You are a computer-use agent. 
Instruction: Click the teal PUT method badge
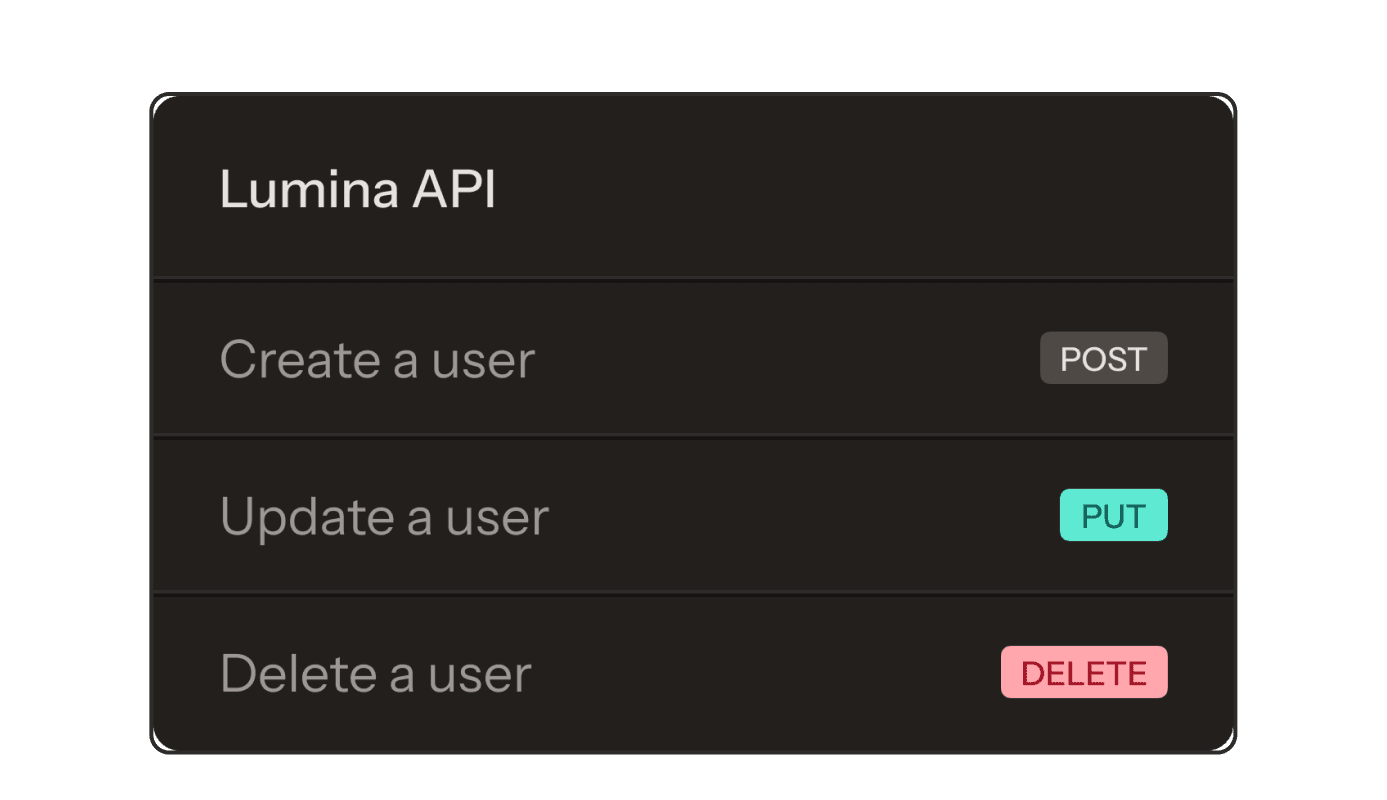[x=1113, y=516]
